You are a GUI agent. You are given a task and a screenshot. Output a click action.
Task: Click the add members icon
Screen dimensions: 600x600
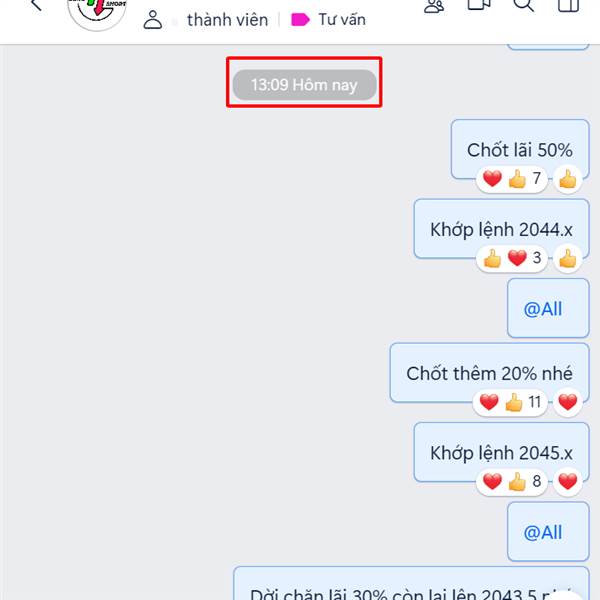pyautogui.click(x=434, y=6)
